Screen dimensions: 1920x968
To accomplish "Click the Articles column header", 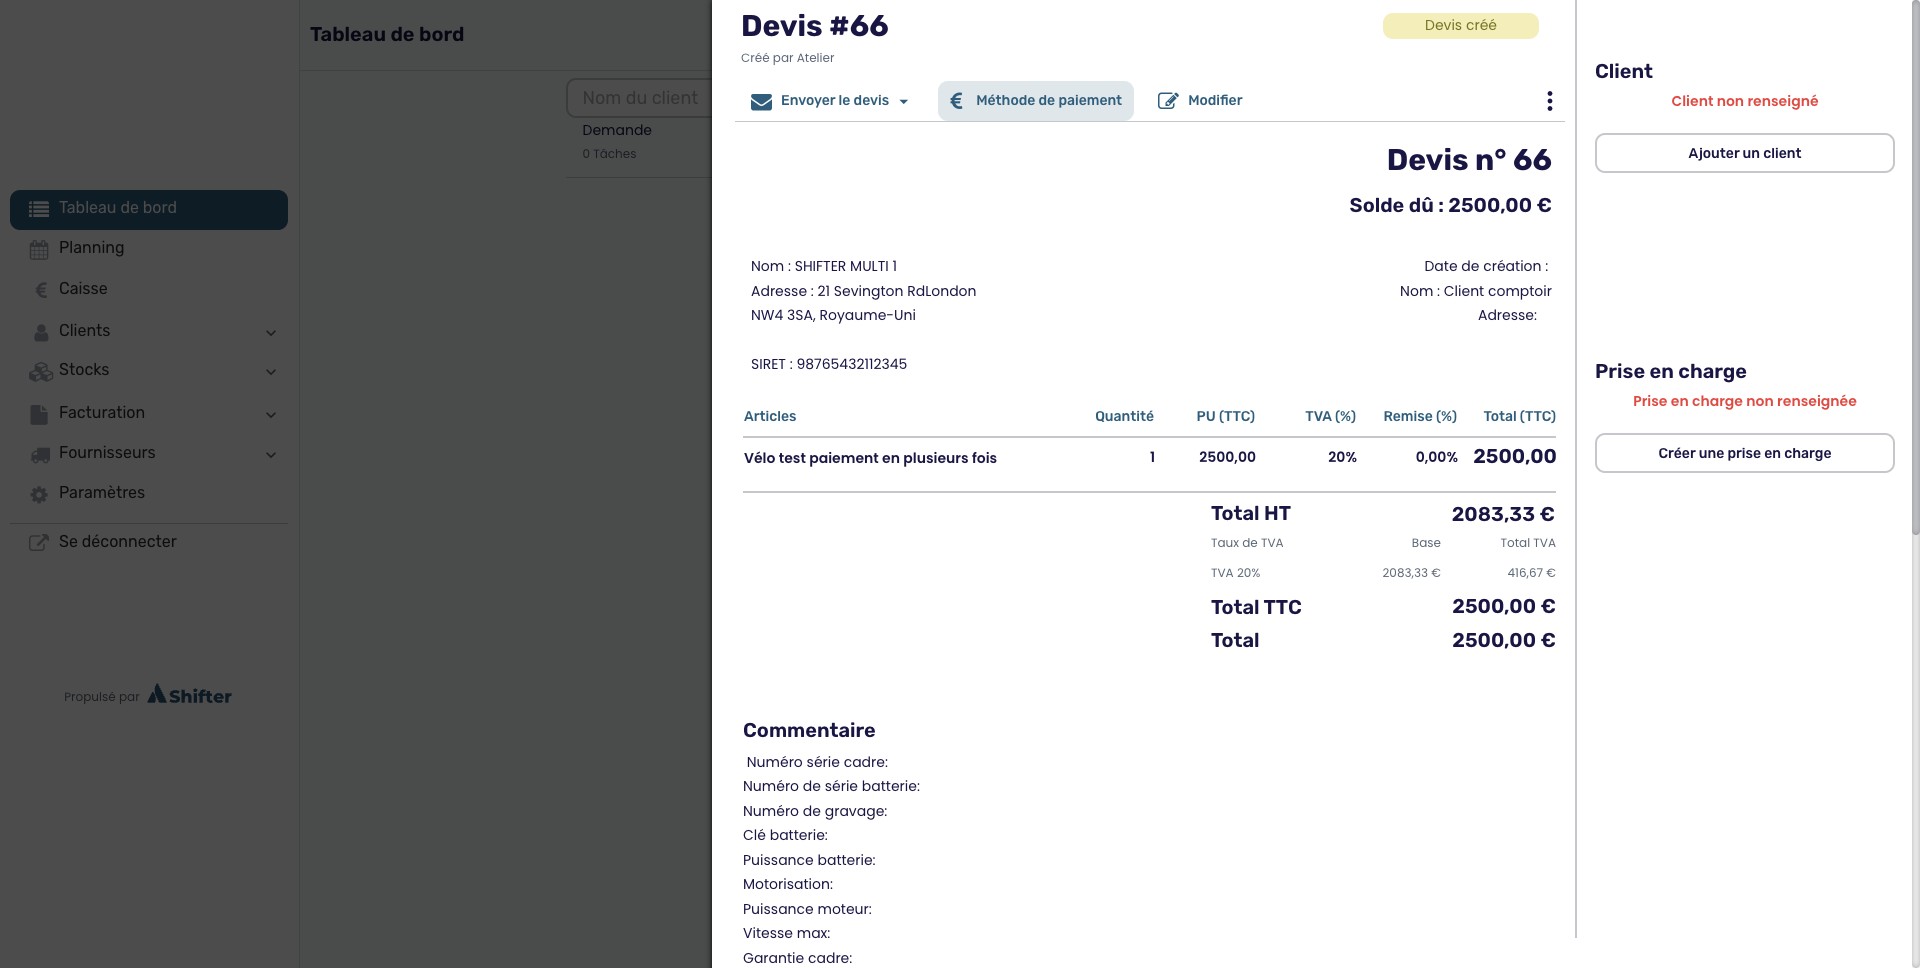I will [x=770, y=416].
